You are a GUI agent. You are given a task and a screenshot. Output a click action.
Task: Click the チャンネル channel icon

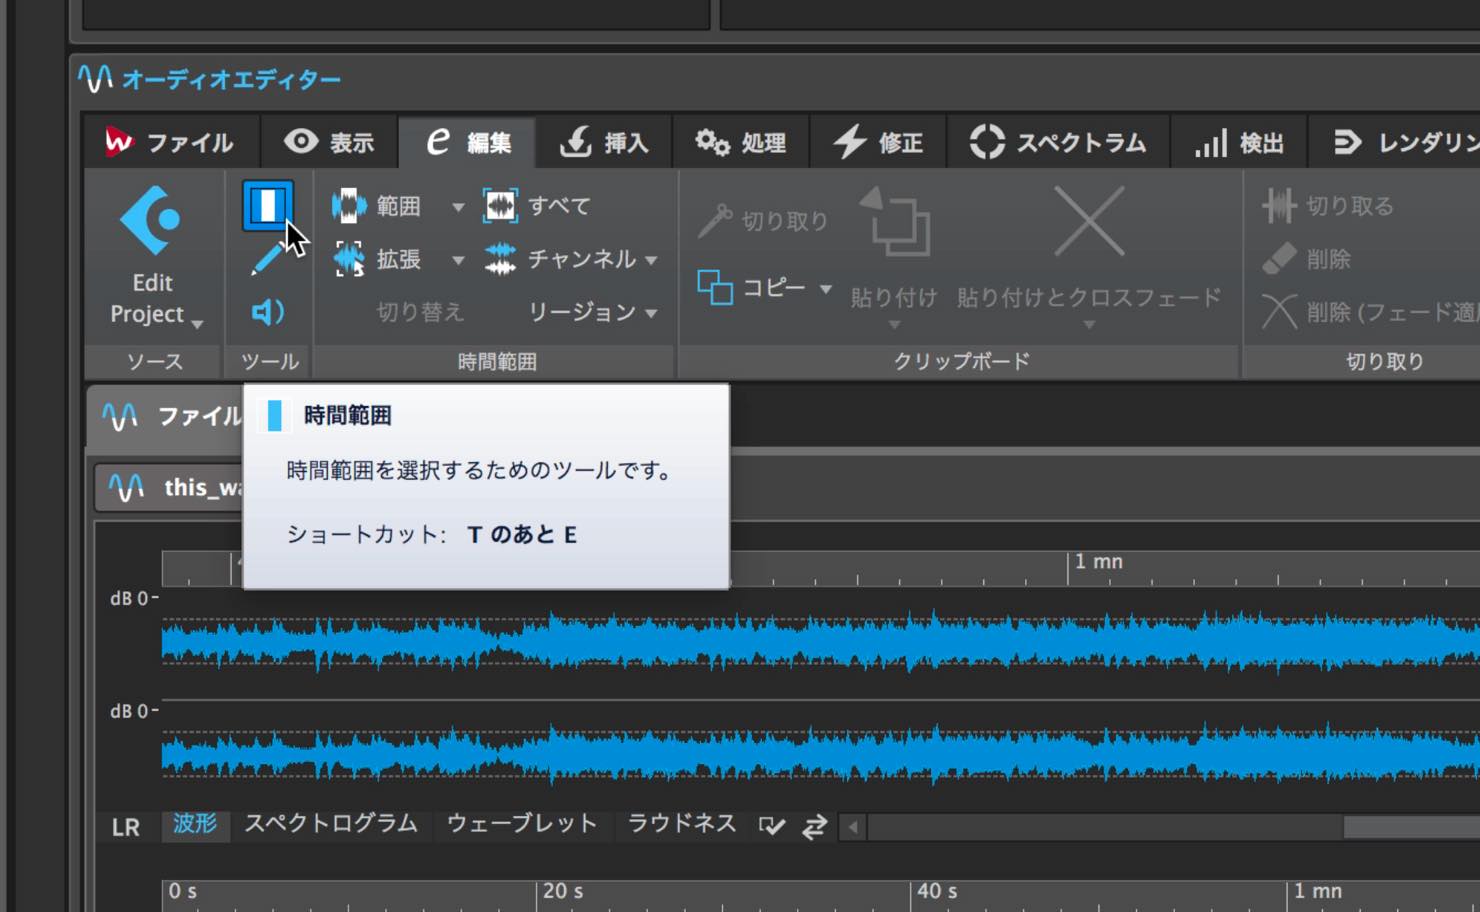click(x=500, y=259)
